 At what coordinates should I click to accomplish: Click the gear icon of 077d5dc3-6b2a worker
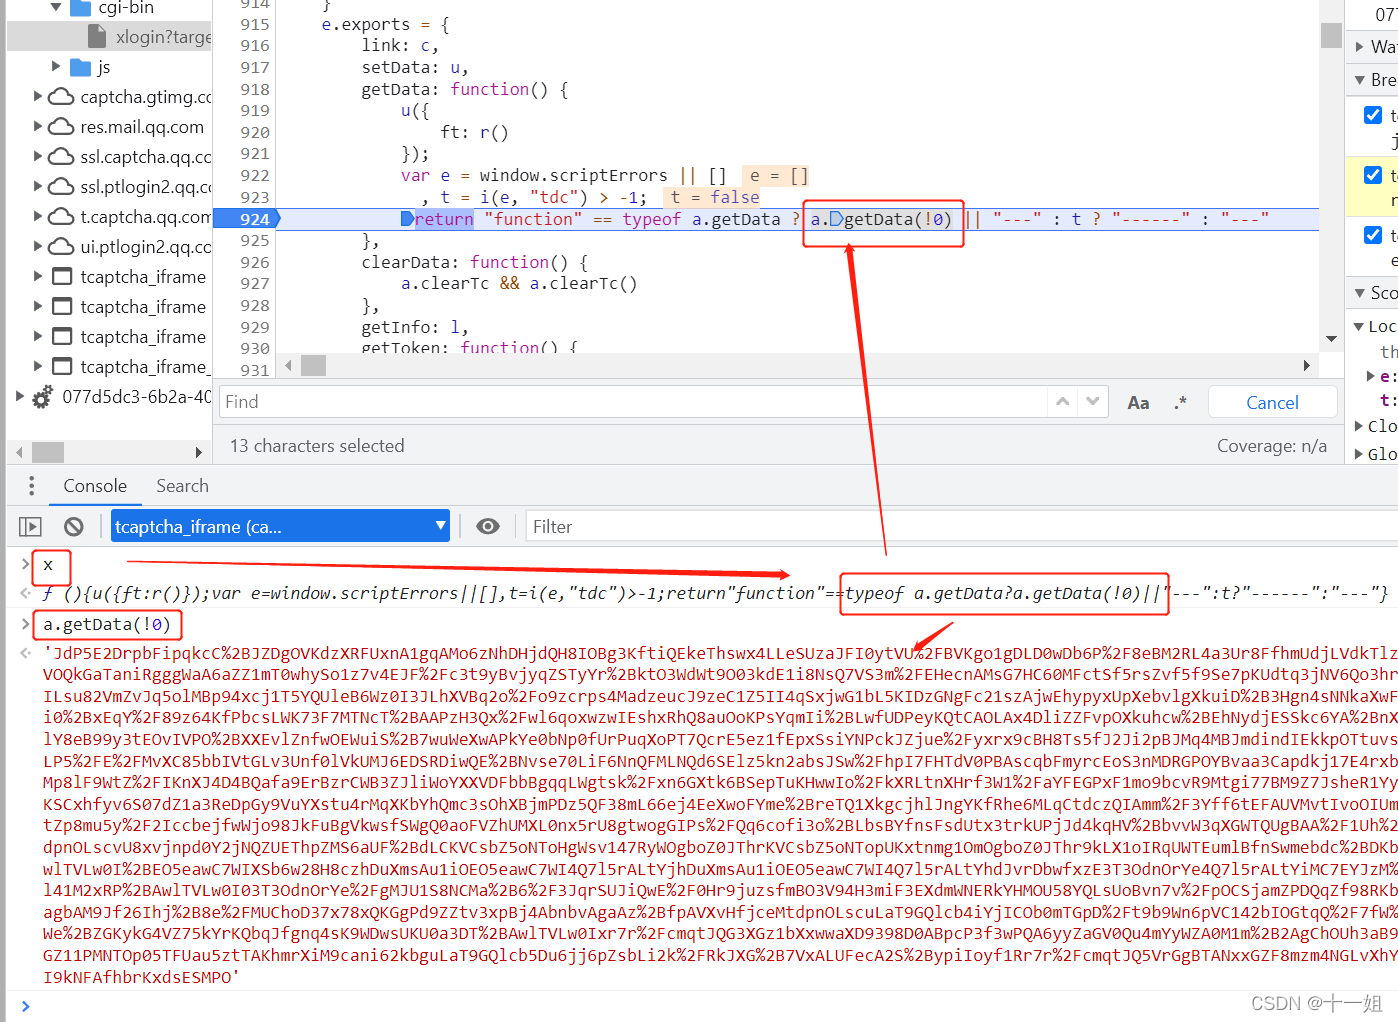[x=42, y=397]
